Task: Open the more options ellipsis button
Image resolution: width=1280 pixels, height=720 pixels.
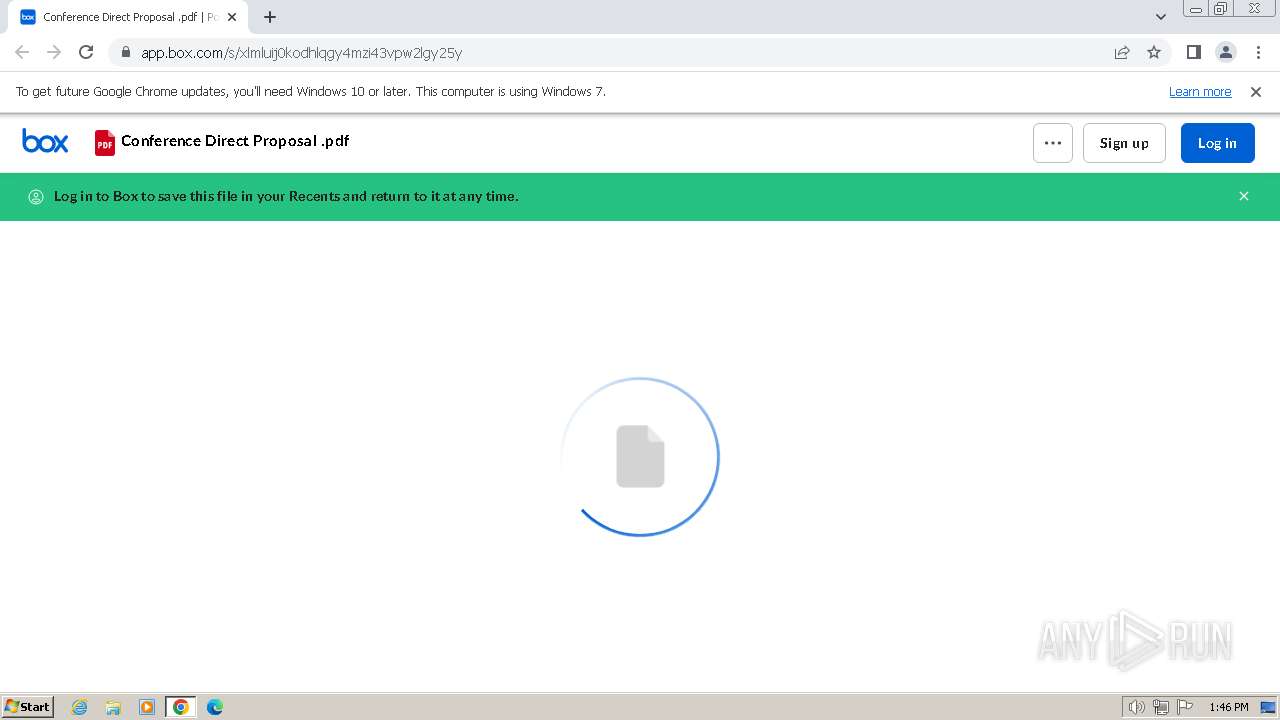Action: tap(1053, 143)
